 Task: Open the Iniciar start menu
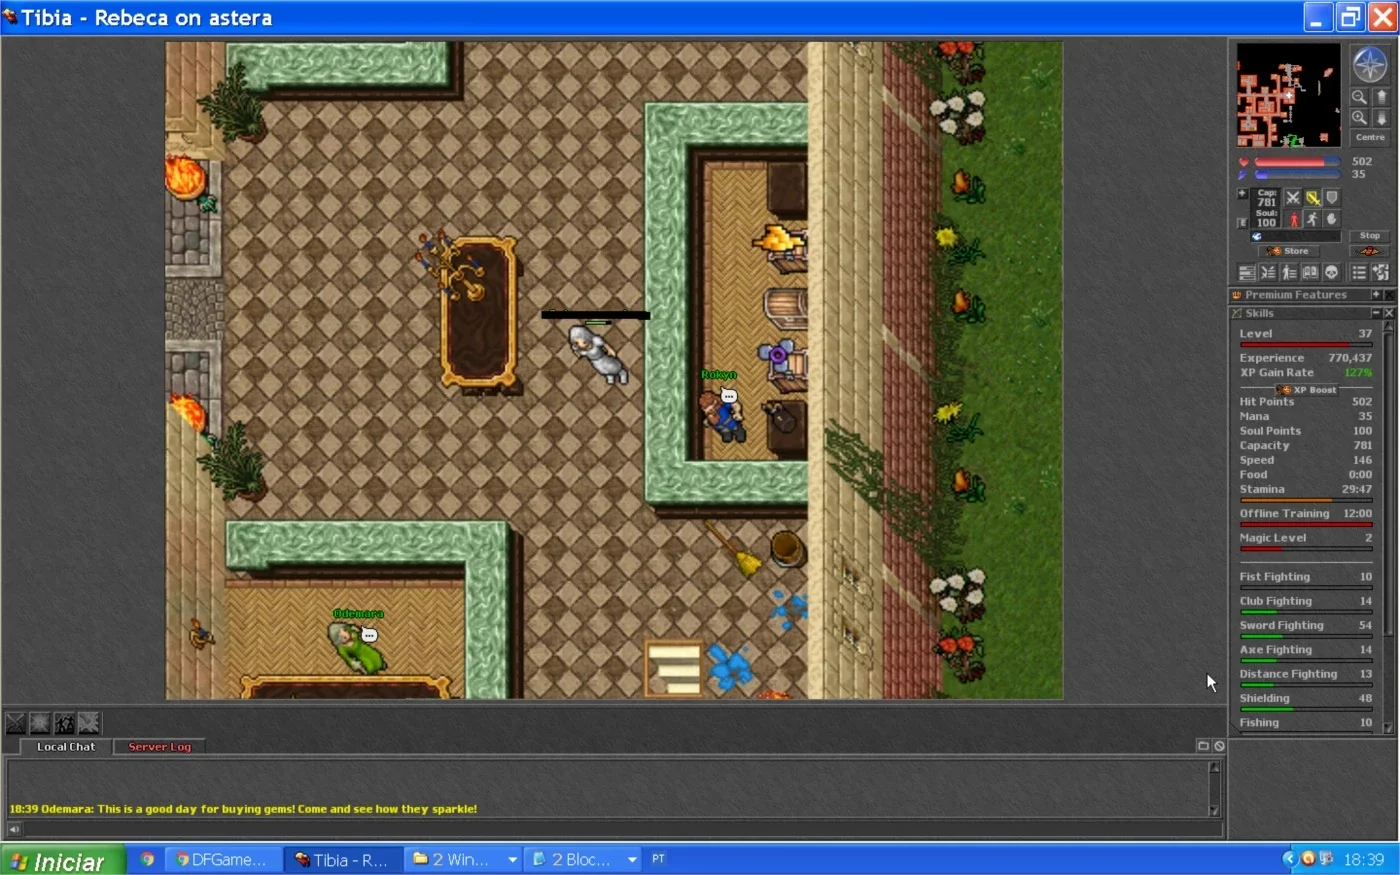click(x=63, y=860)
